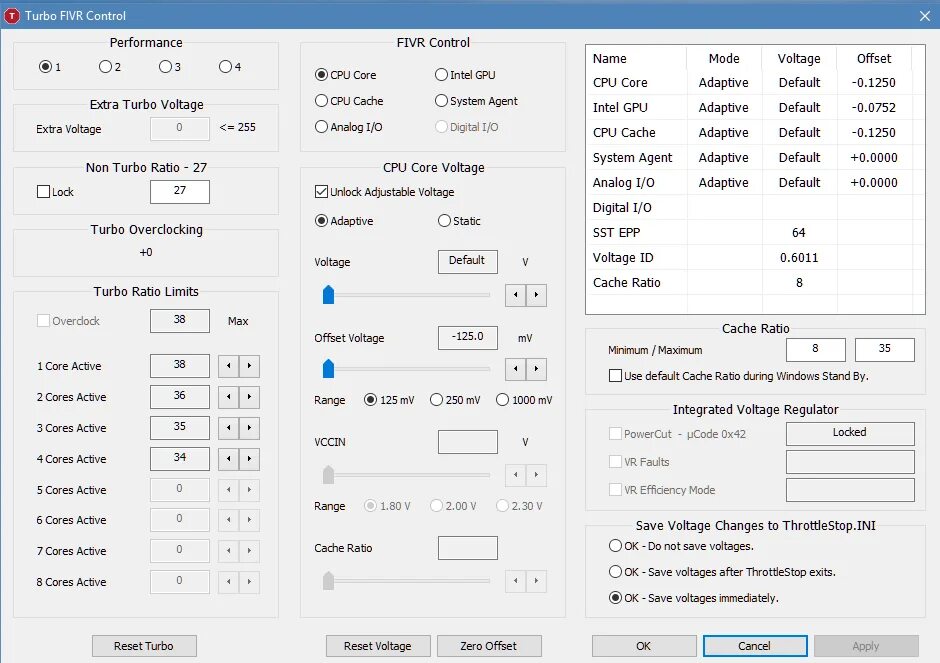Increase the 4 Cores Active ratio arrow
The width and height of the screenshot is (940, 663).
[x=249, y=459]
